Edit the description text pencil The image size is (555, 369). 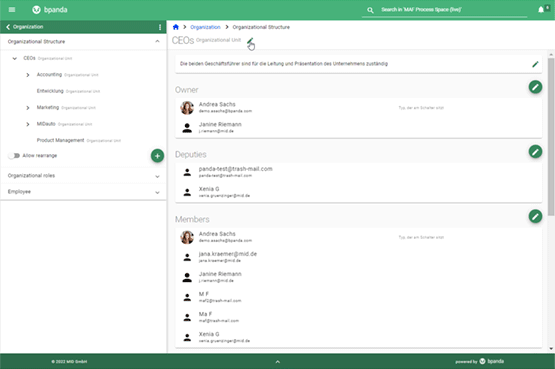[x=535, y=64]
